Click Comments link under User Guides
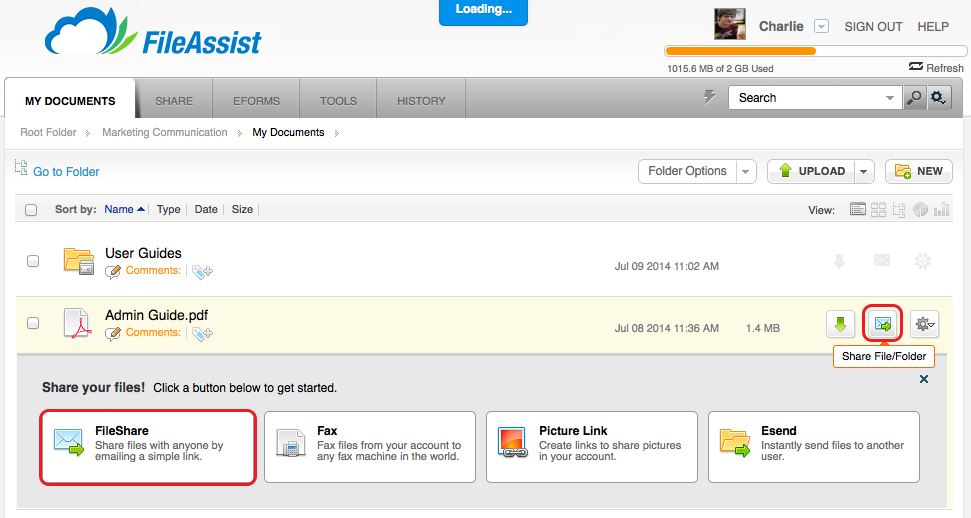The image size is (971, 518). pos(153,271)
